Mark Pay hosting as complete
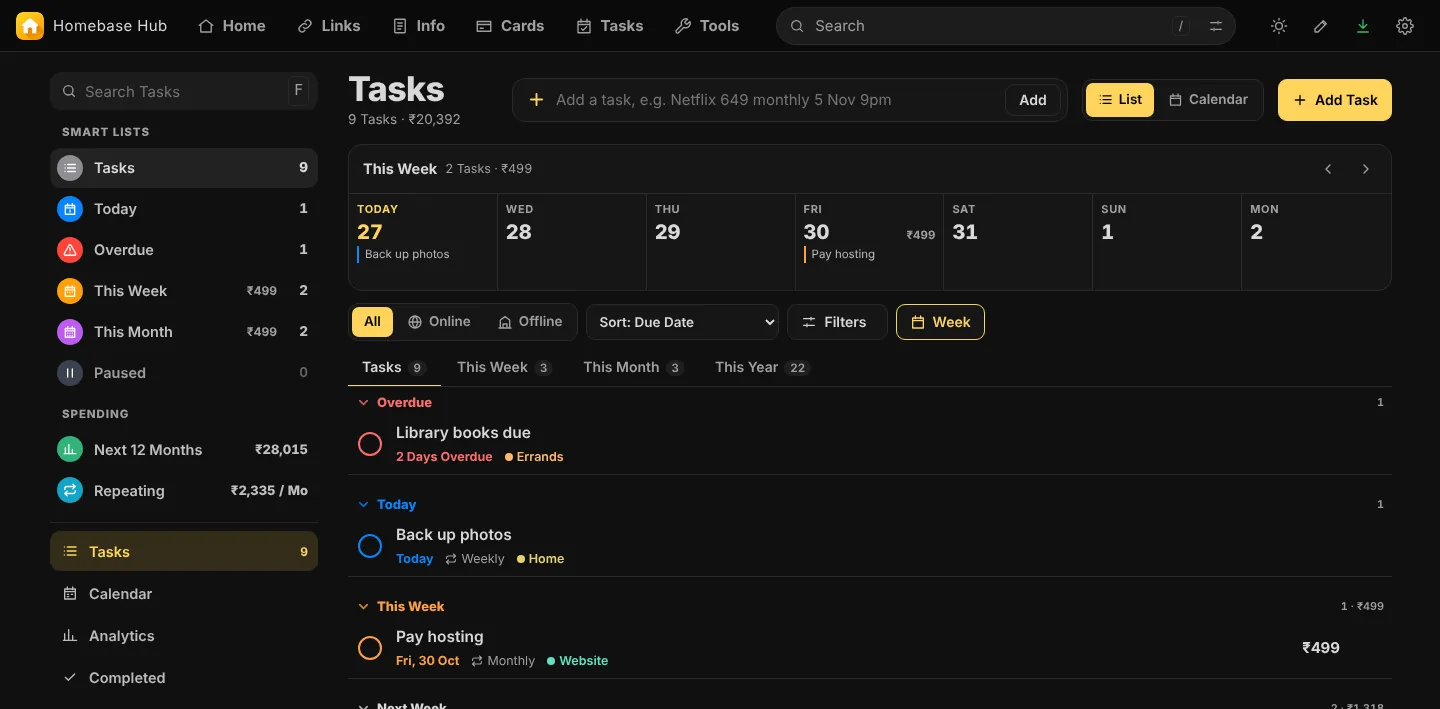The width and height of the screenshot is (1440, 709). click(x=370, y=648)
